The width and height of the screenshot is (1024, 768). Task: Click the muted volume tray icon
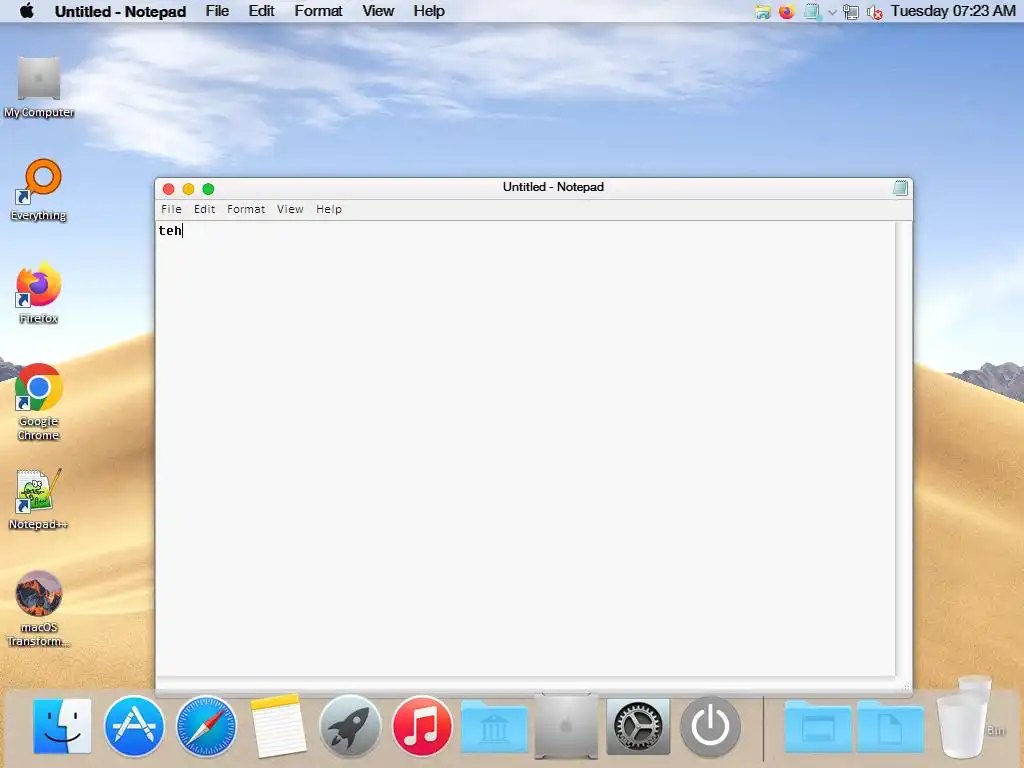[x=875, y=12]
